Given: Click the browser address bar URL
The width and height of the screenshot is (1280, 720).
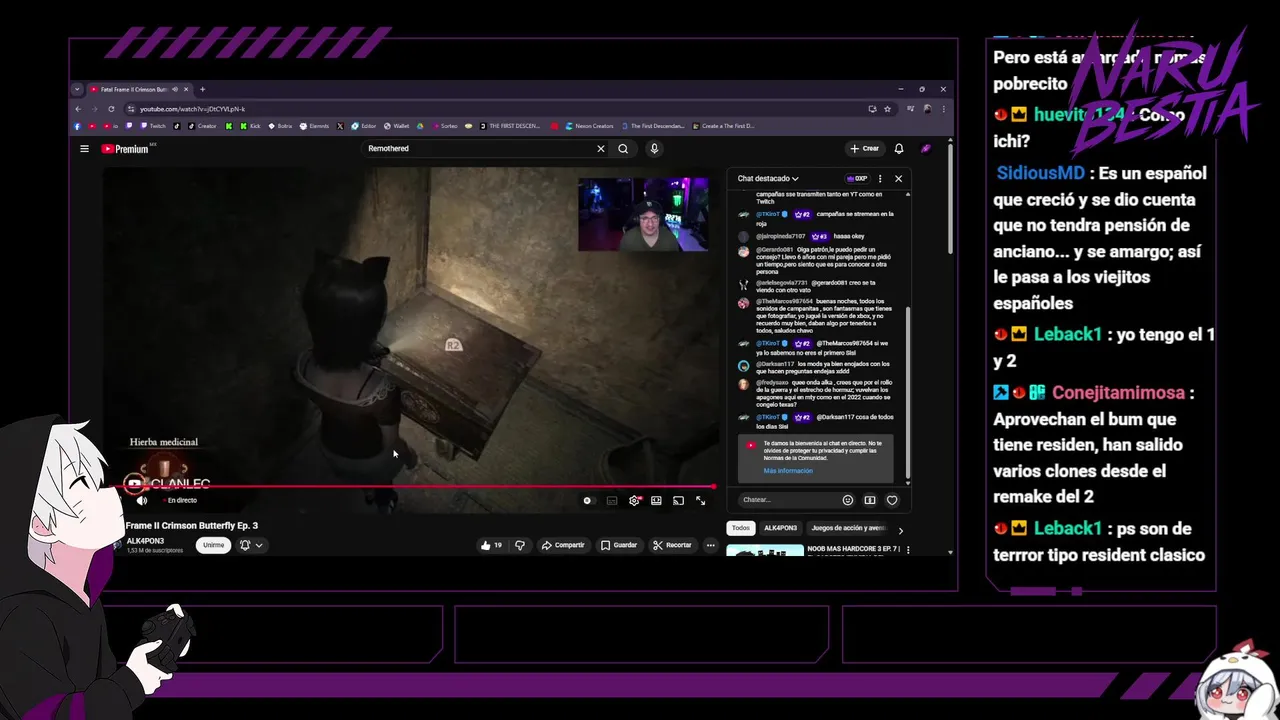Looking at the screenshot, I should coord(192,108).
